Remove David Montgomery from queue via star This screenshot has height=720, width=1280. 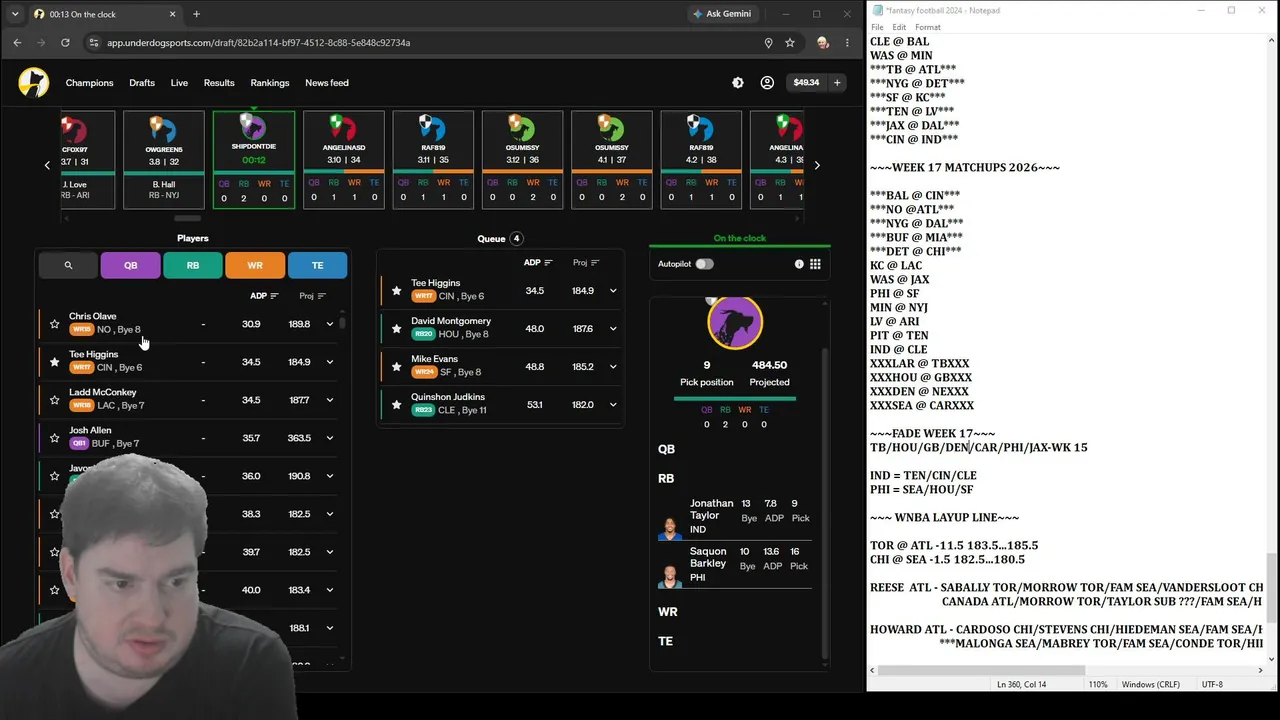coord(396,329)
